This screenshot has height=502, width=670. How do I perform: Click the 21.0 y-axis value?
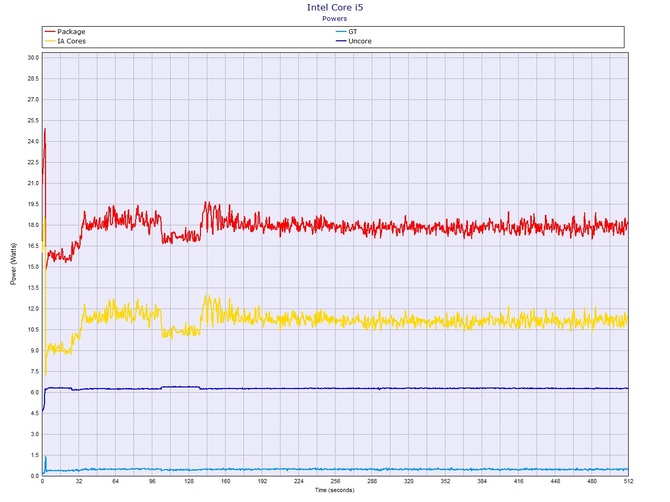click(33, 183)
